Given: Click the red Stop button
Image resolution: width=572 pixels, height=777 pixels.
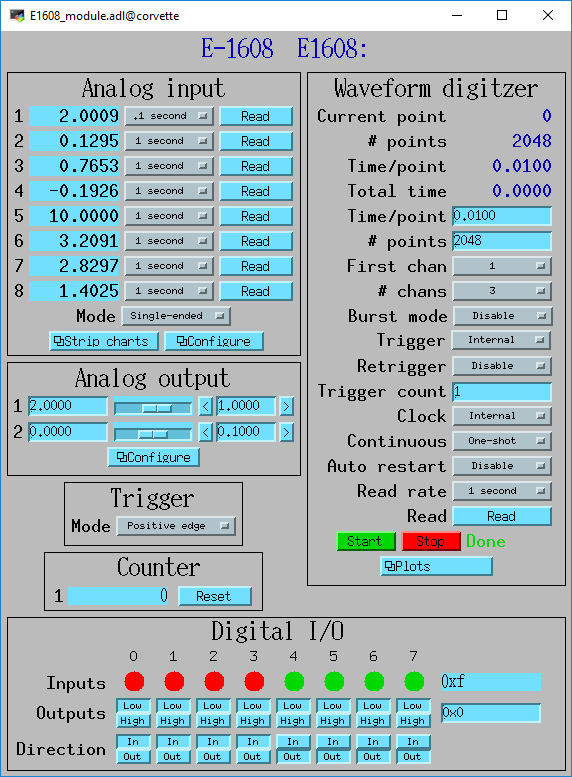Looking at the screenshot, I should pyautogui.click(x=431, y=541).
